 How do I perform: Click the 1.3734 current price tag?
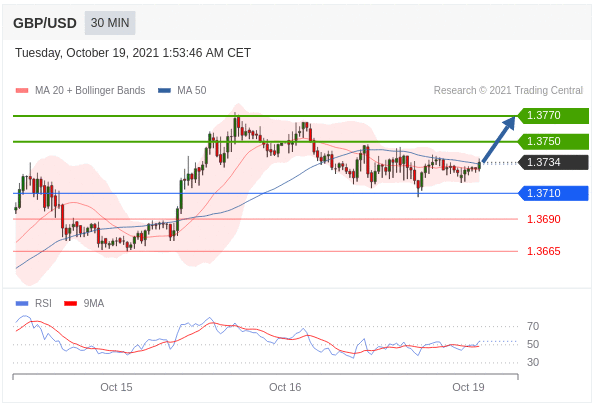(553, 163)
